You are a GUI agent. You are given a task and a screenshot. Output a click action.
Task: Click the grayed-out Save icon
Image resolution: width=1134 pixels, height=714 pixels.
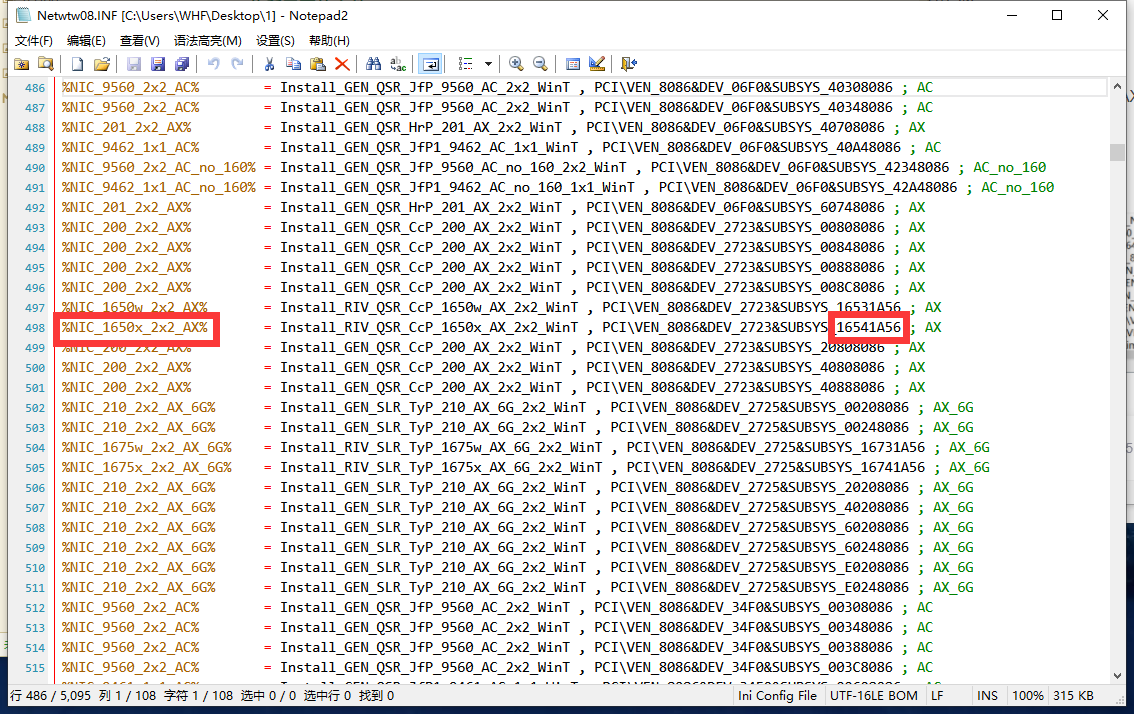(x=134, y=64)
